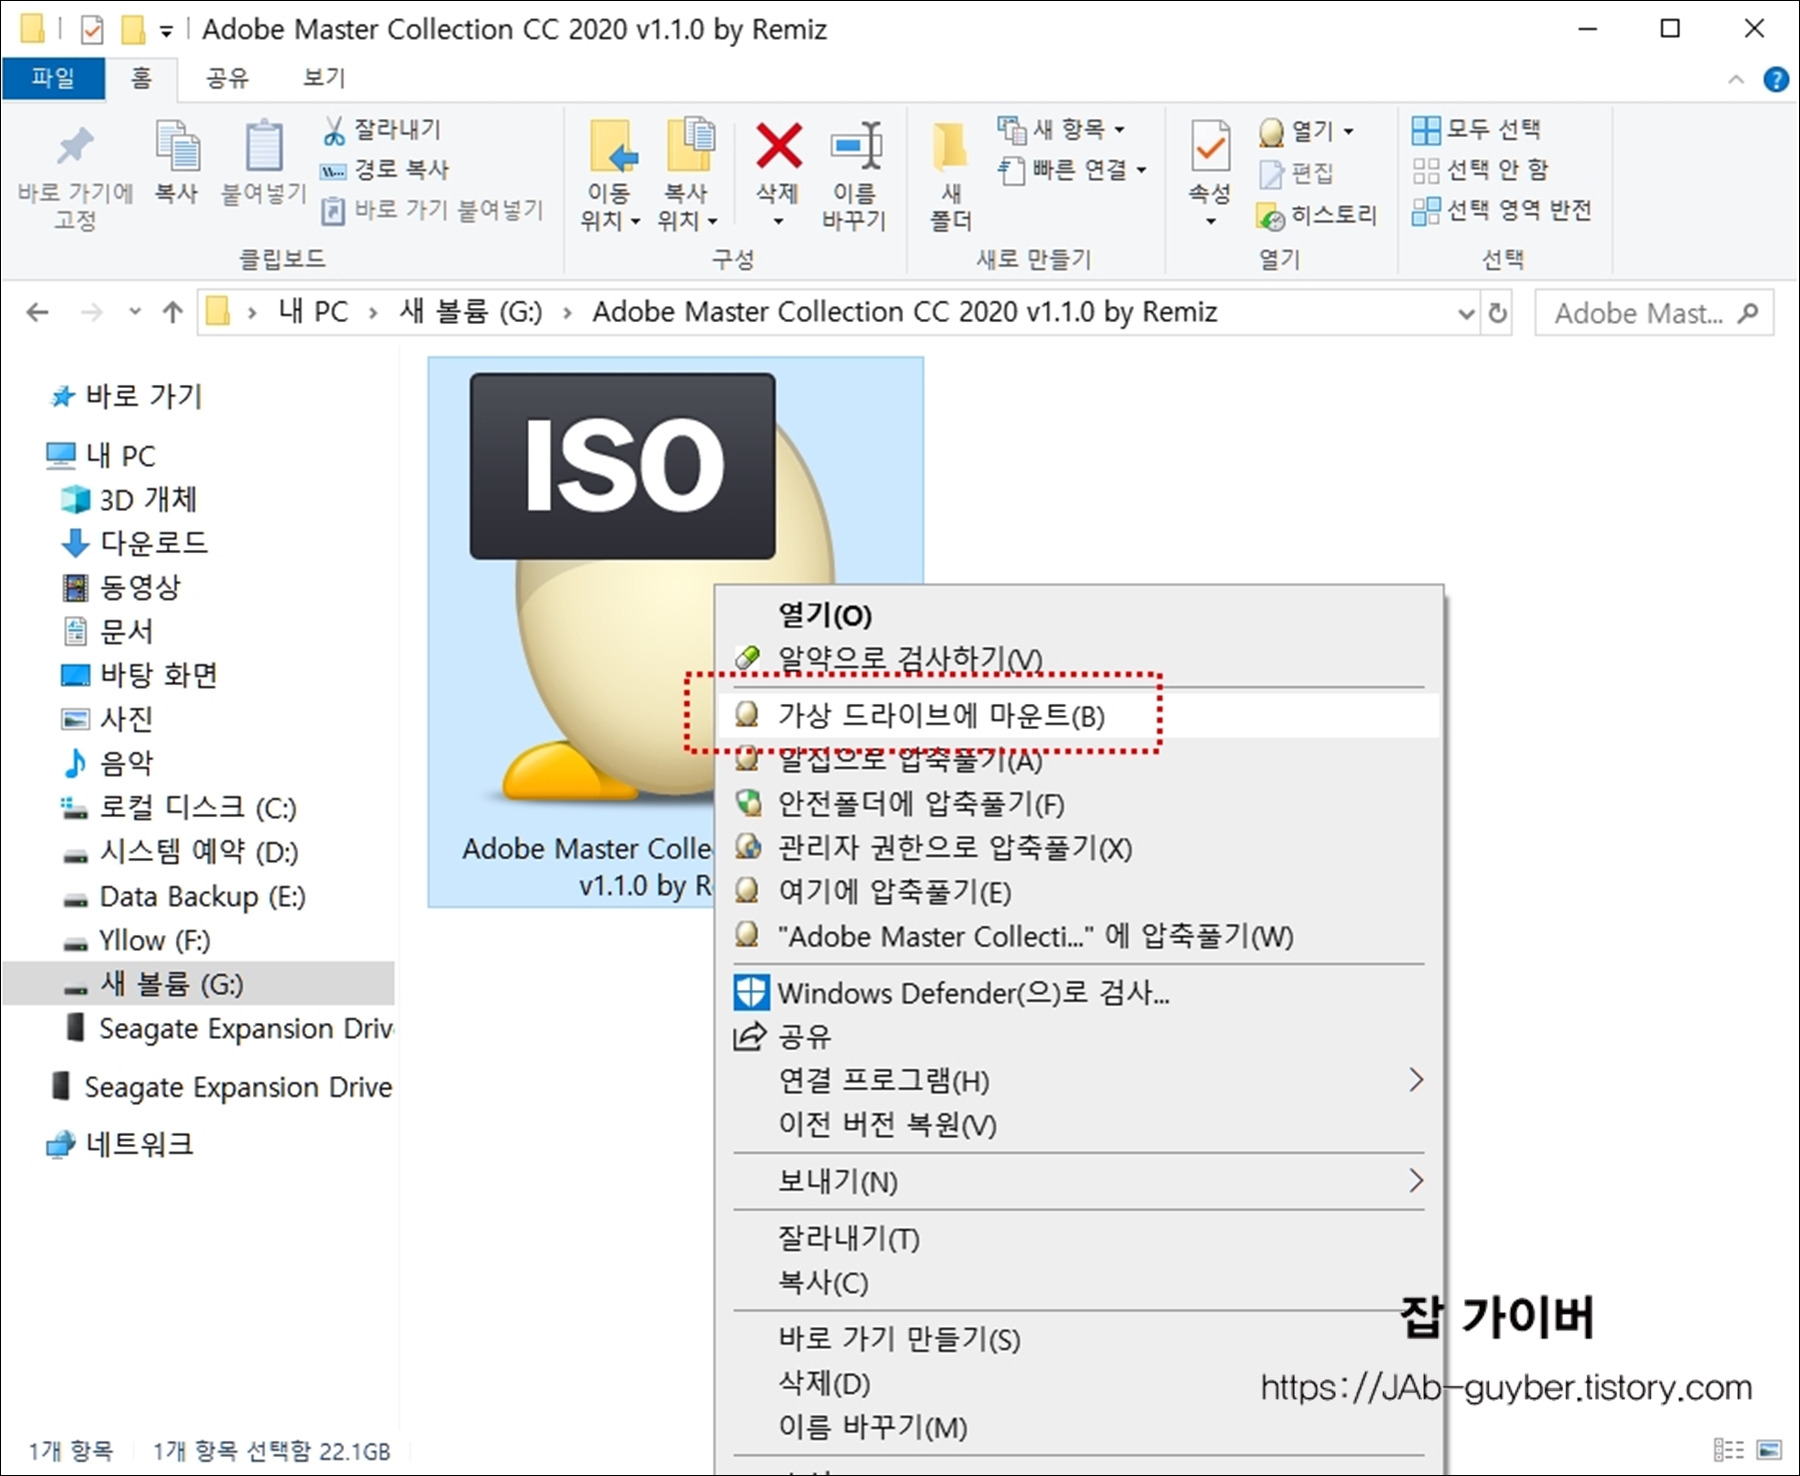
Task: Click the Pin to Quick access (바로 가기에 고정) icon
Action: pos(75,148)
